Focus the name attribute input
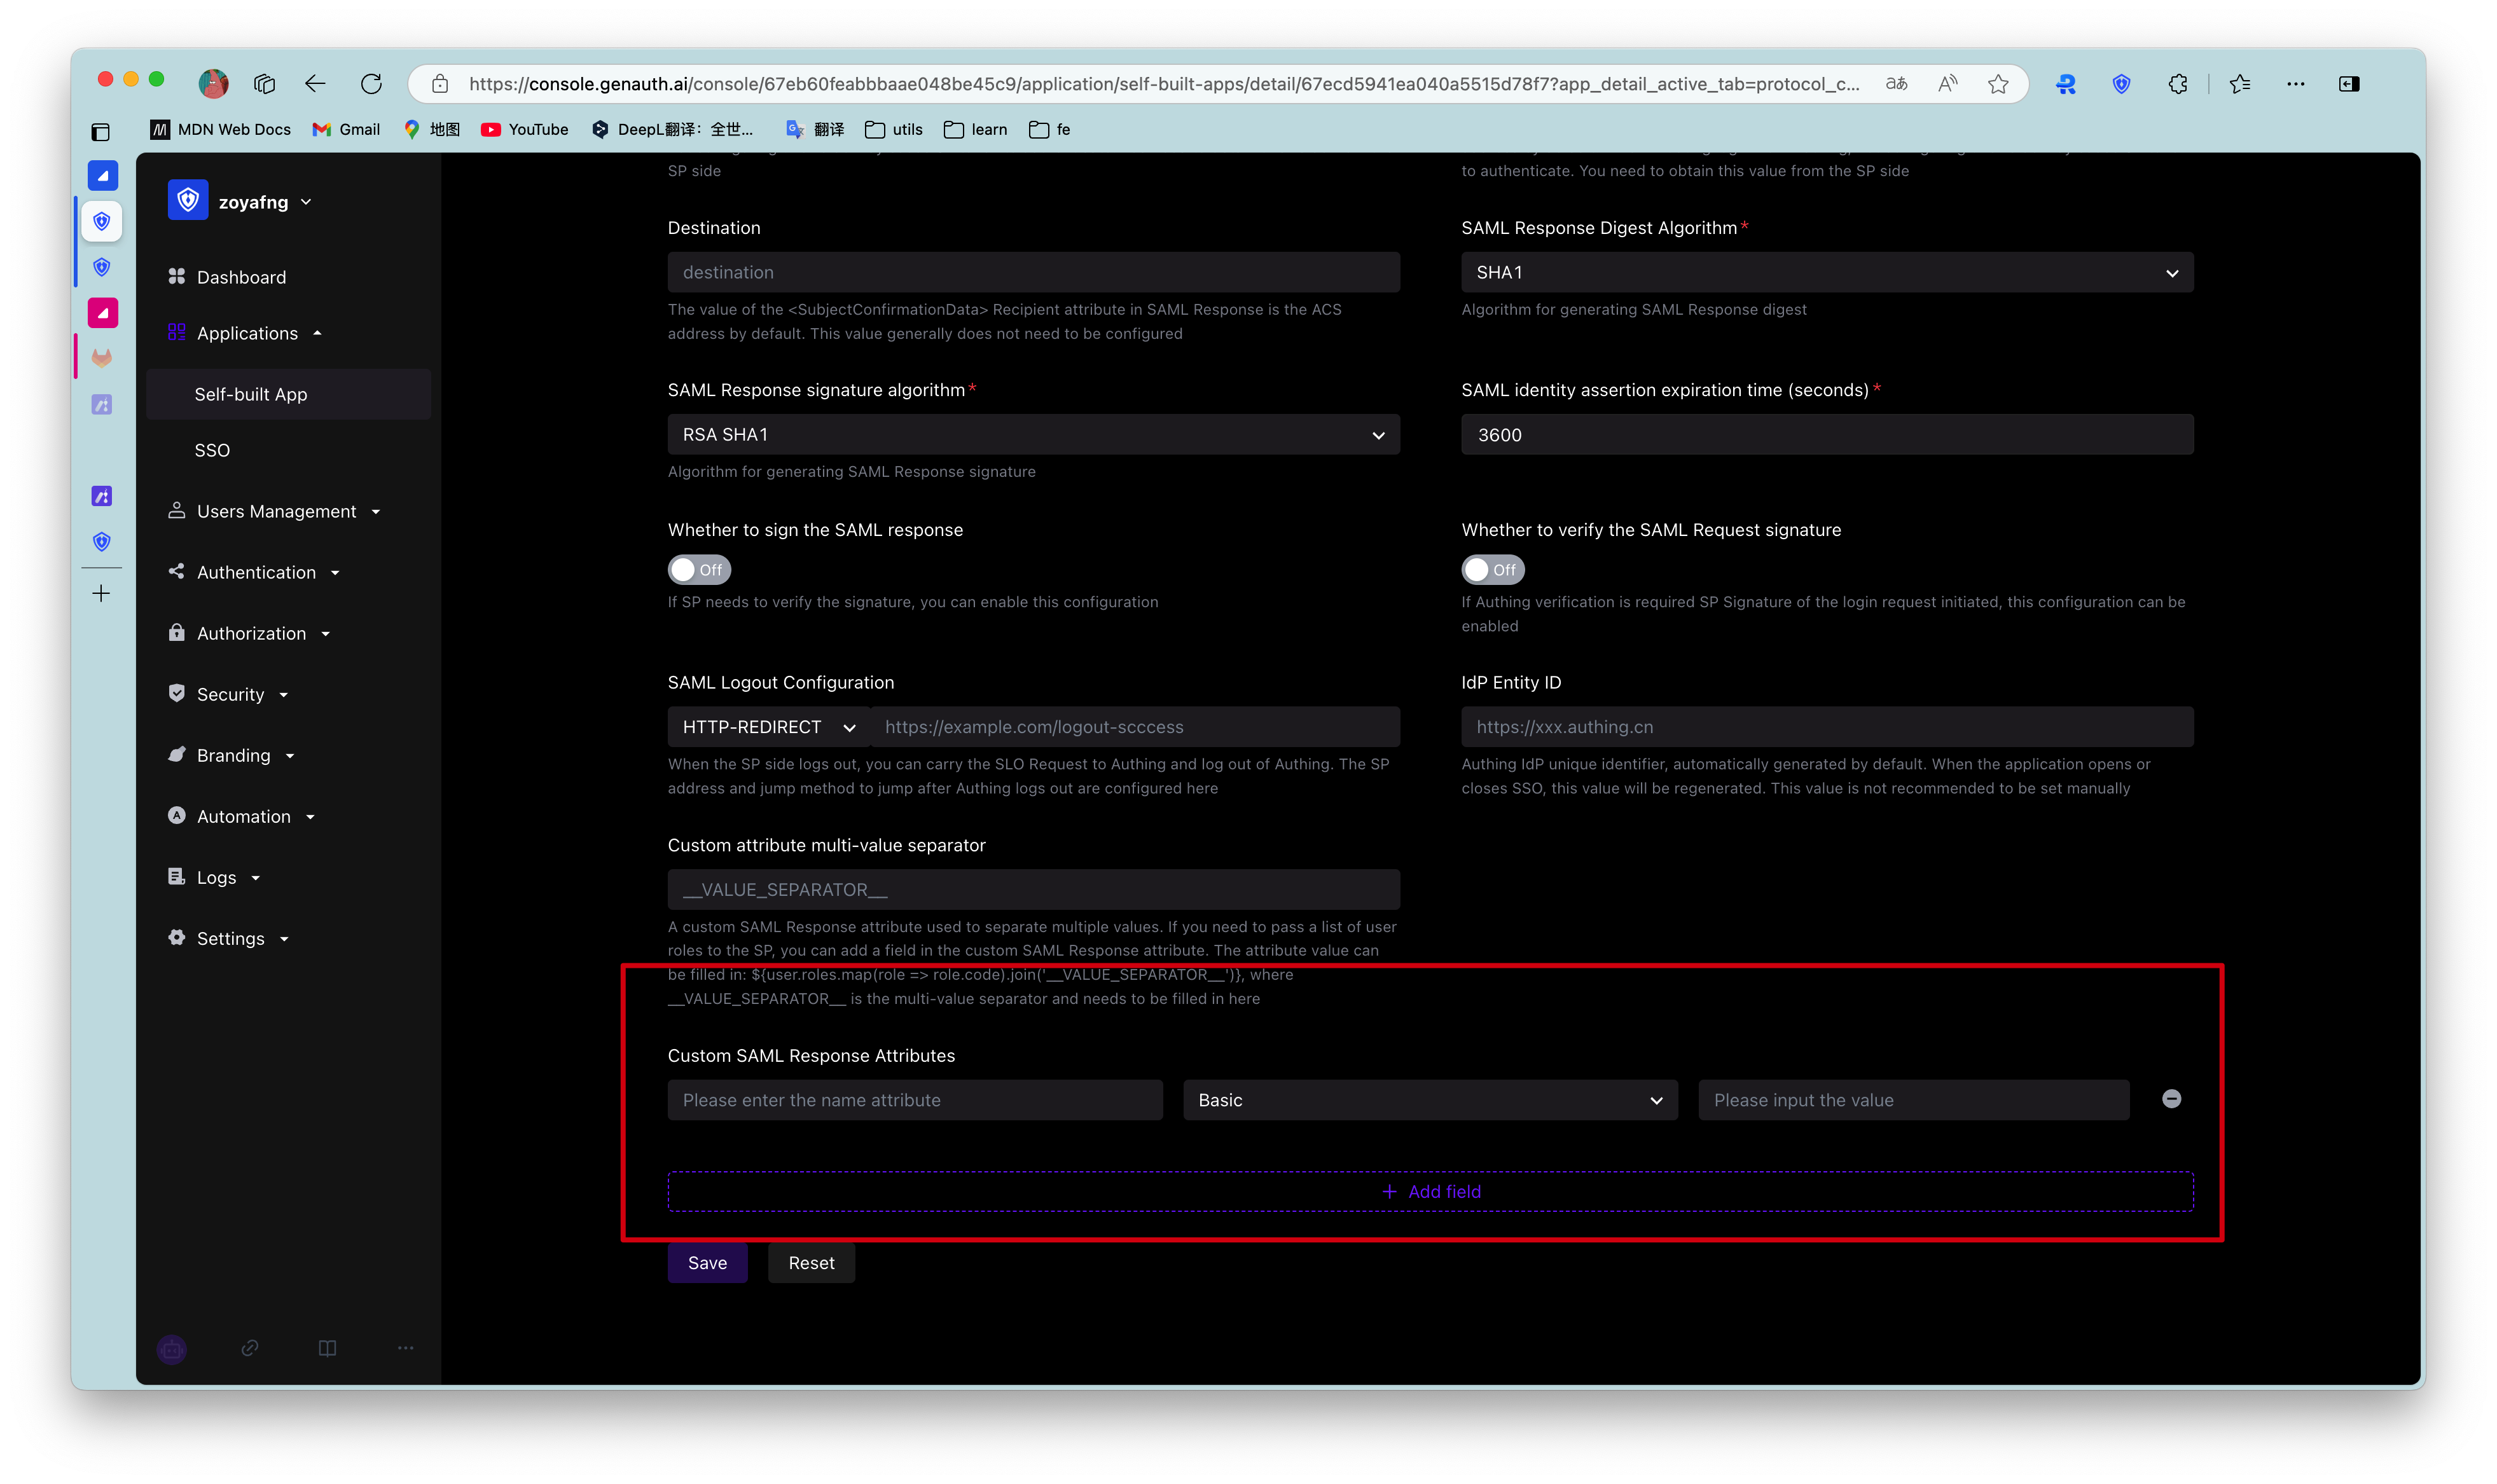 tap(915, 1100)
